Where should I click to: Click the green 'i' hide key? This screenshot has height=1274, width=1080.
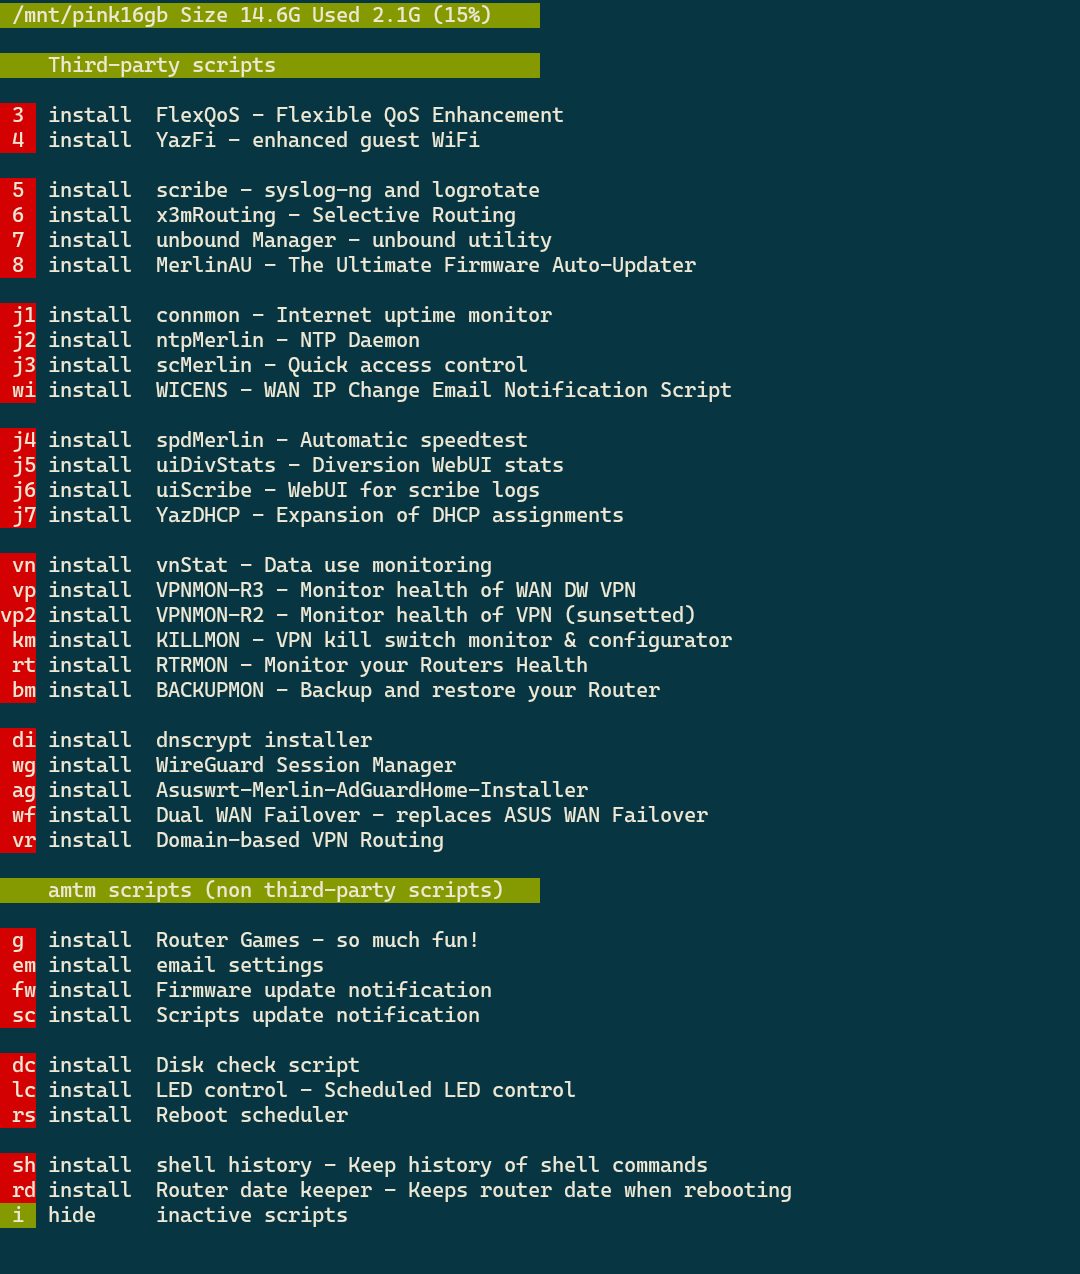coord(18,1215)
